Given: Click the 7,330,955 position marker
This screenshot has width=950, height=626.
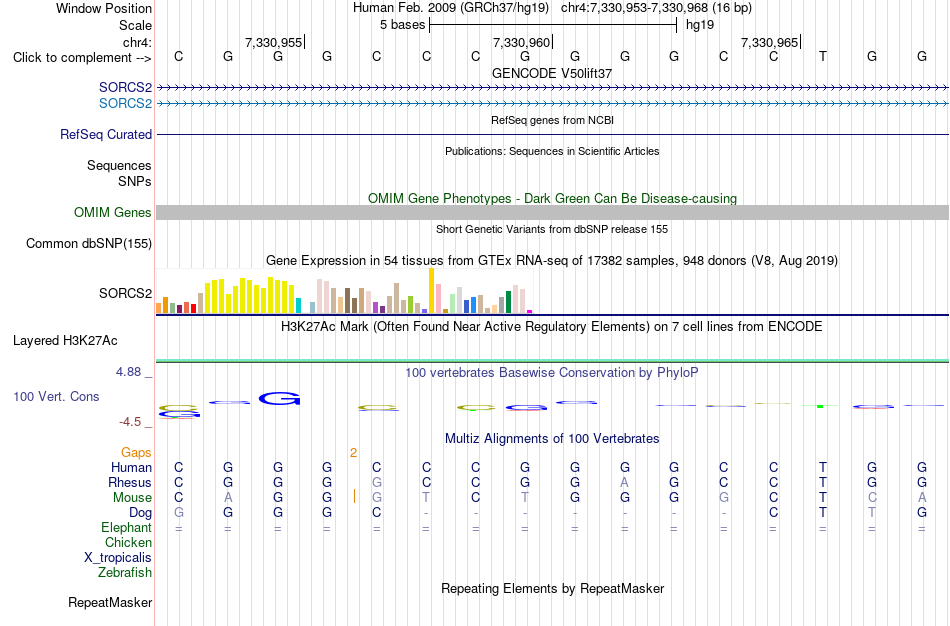Looking at the screenshot, I should (x=273, y=42).
